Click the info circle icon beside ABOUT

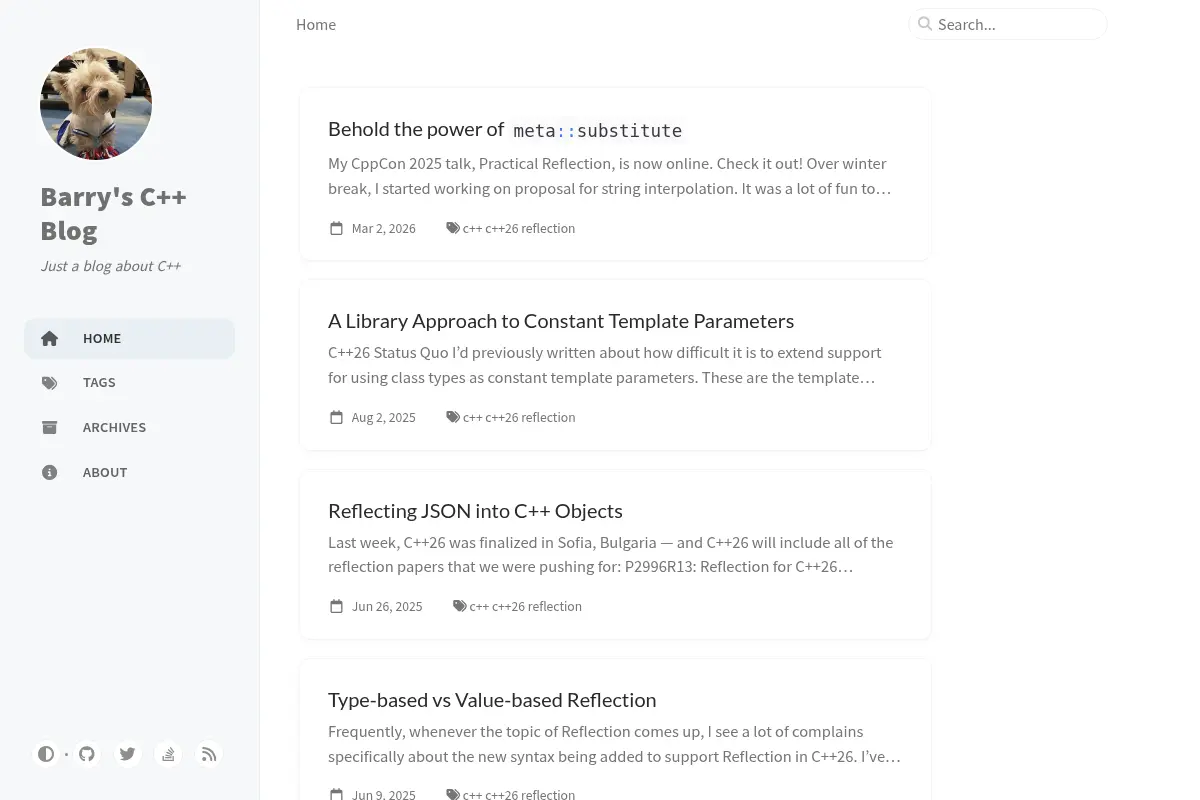50,473
